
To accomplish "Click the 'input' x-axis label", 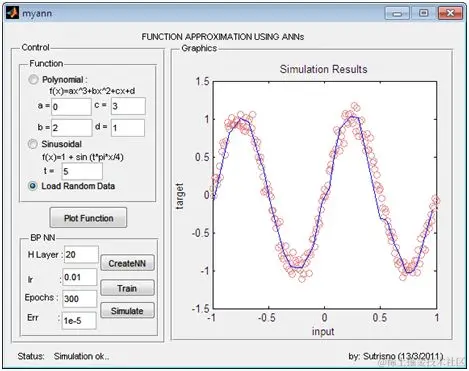I will click(x=323, y=332).
